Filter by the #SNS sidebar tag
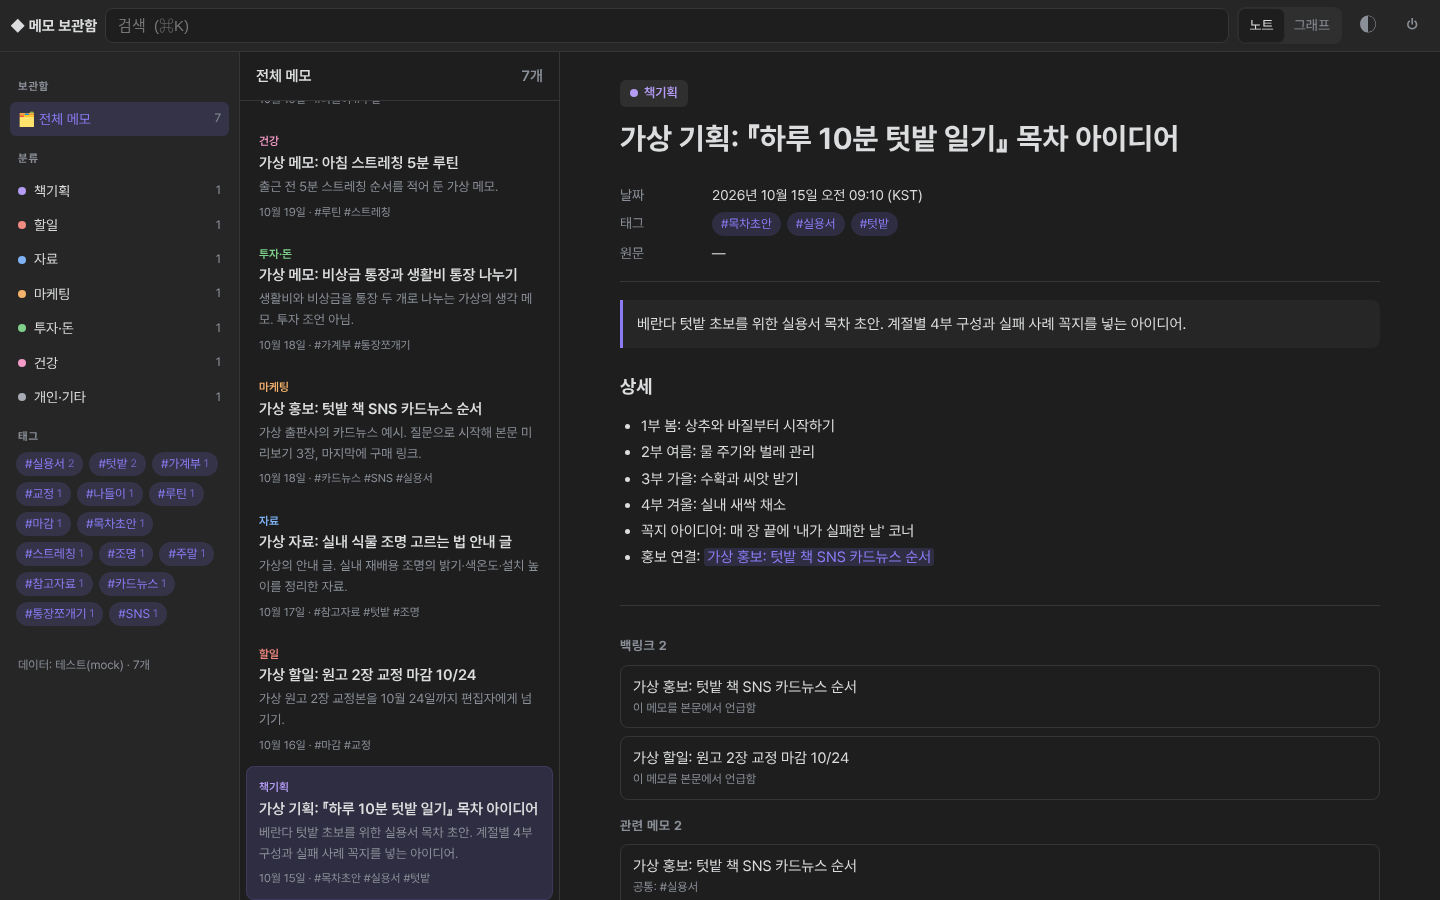The image size is (1440, 900). [138, 614]
